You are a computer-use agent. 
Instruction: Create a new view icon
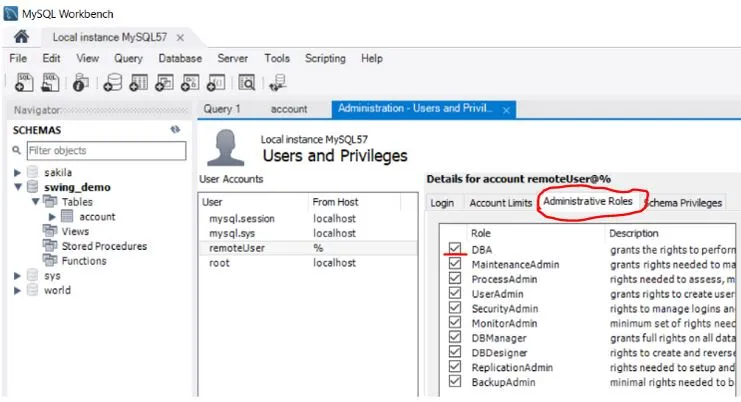(x=164, y=82)
